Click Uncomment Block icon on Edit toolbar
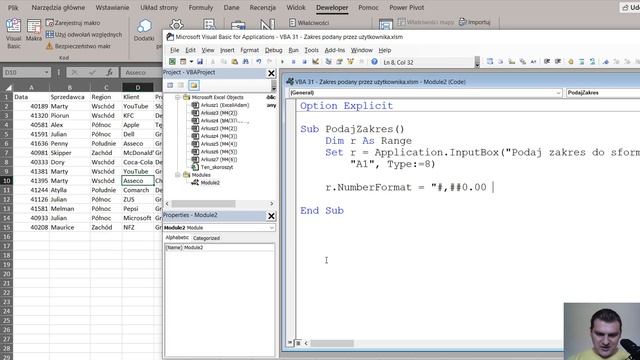The width and height of the screenshot is (640, 360). [x=593, y=62]
